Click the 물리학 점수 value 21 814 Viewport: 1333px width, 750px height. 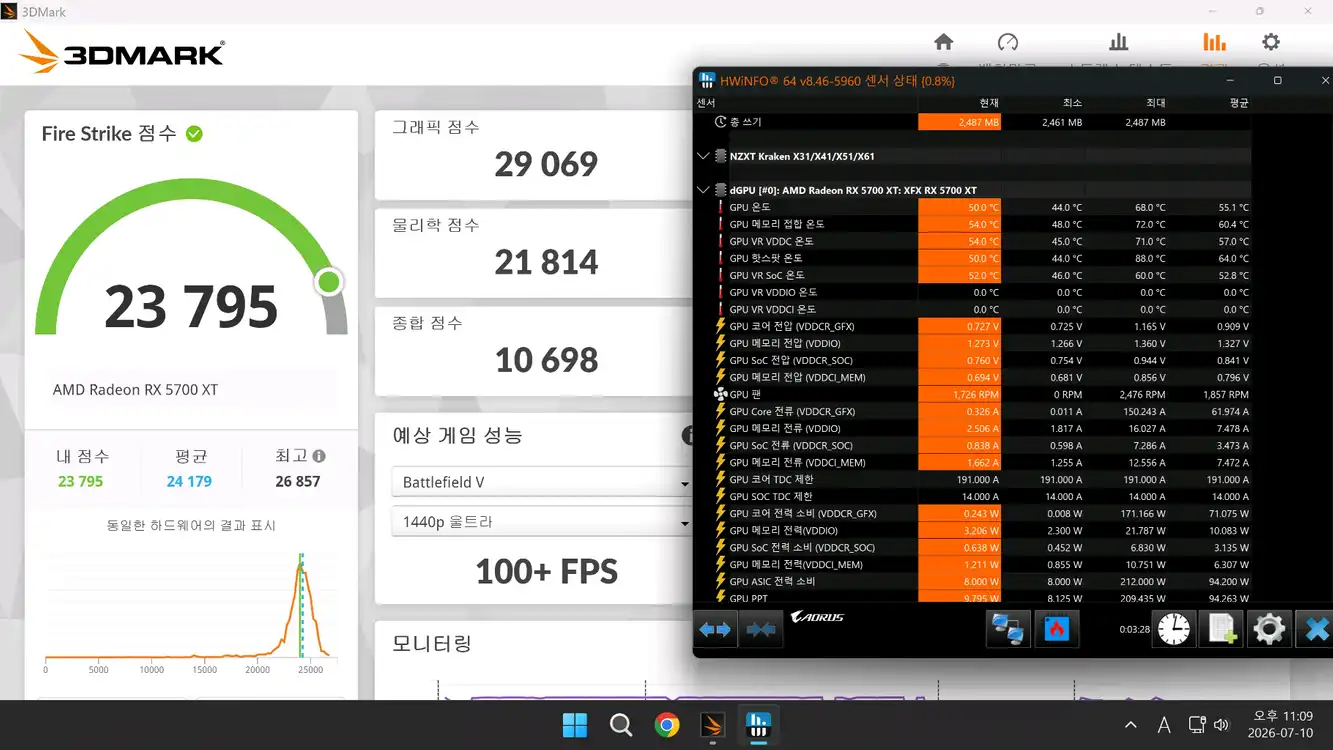tap(546, 262)
